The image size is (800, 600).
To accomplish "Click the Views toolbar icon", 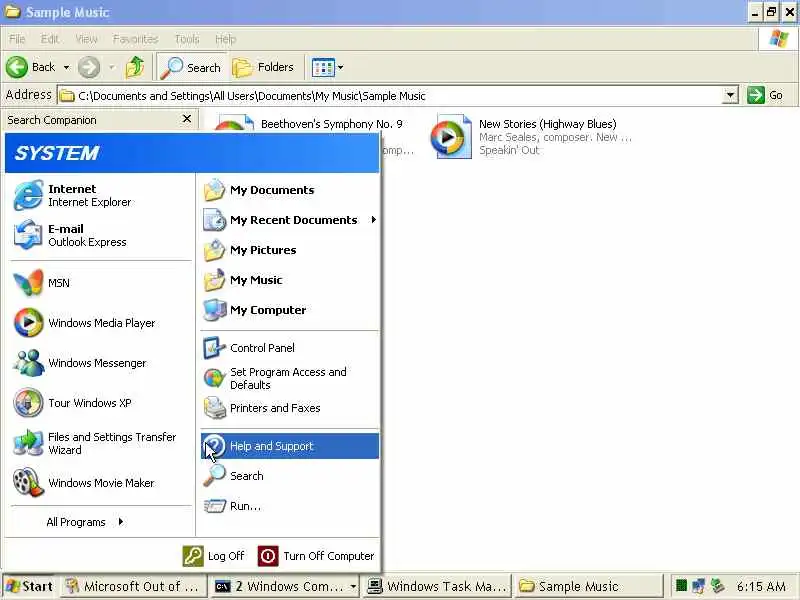I will [323, 67].
